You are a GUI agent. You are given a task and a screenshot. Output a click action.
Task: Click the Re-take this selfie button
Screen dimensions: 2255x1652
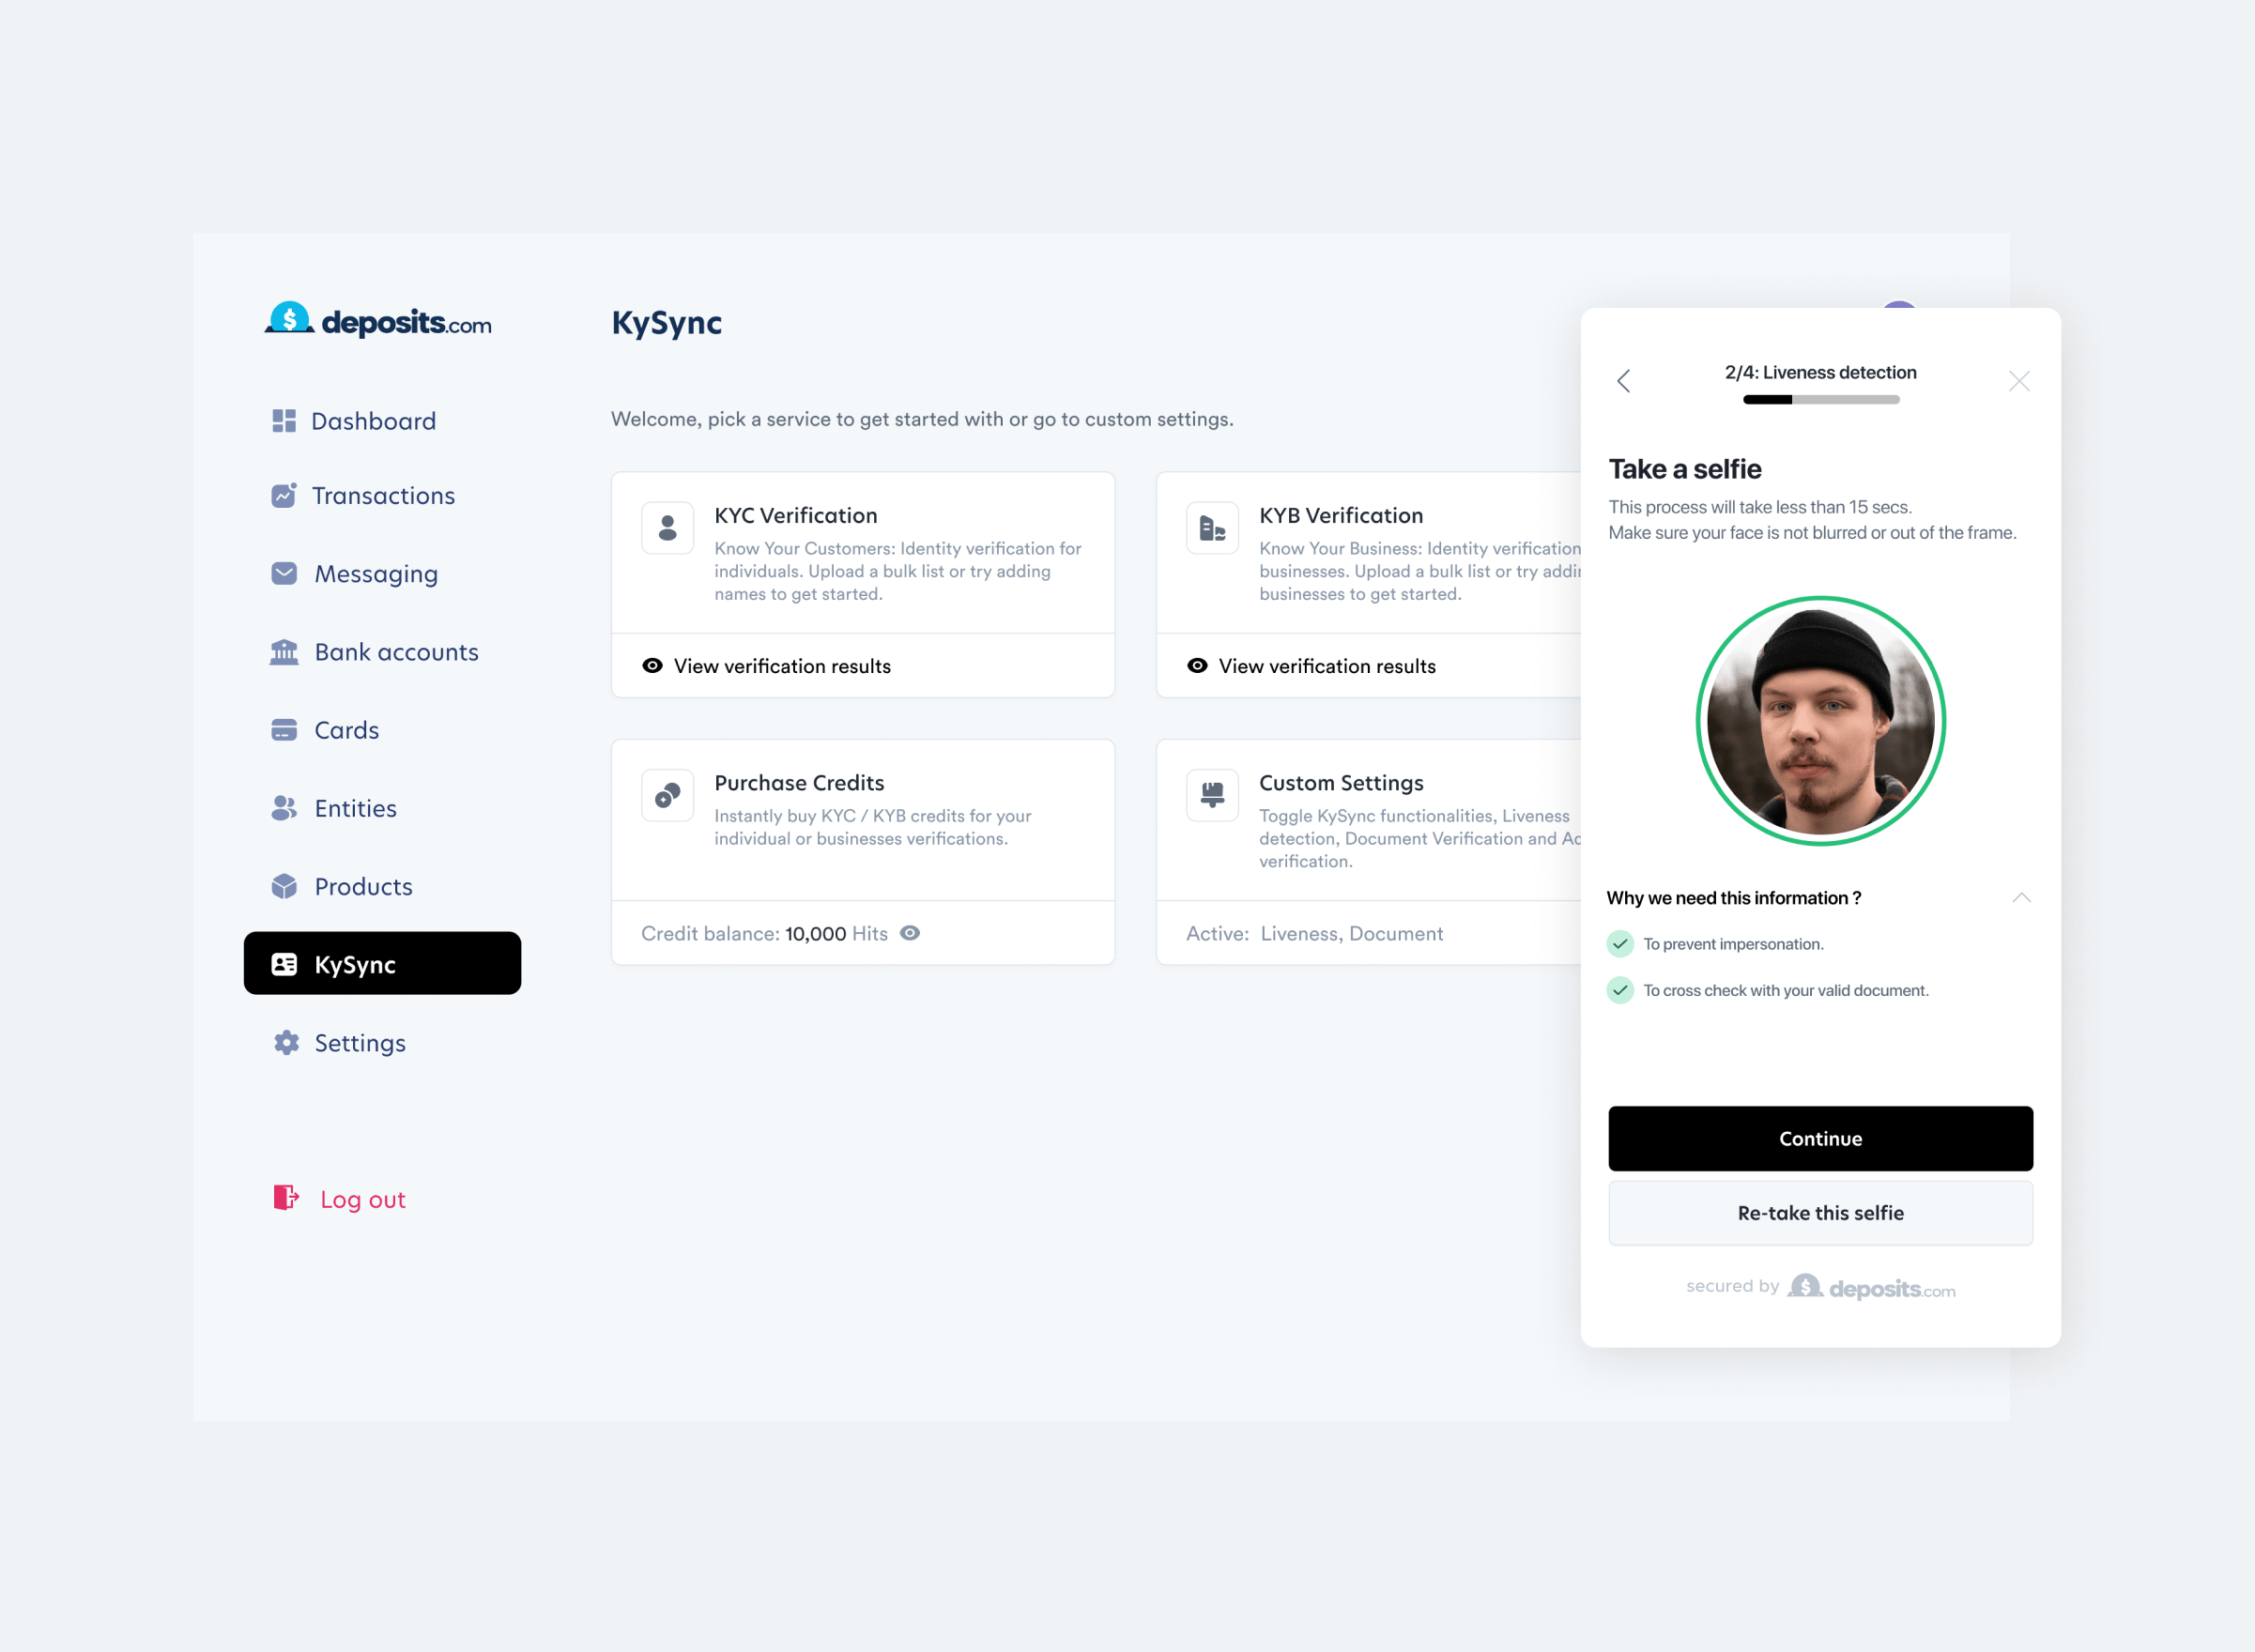click(1819, 1213)
